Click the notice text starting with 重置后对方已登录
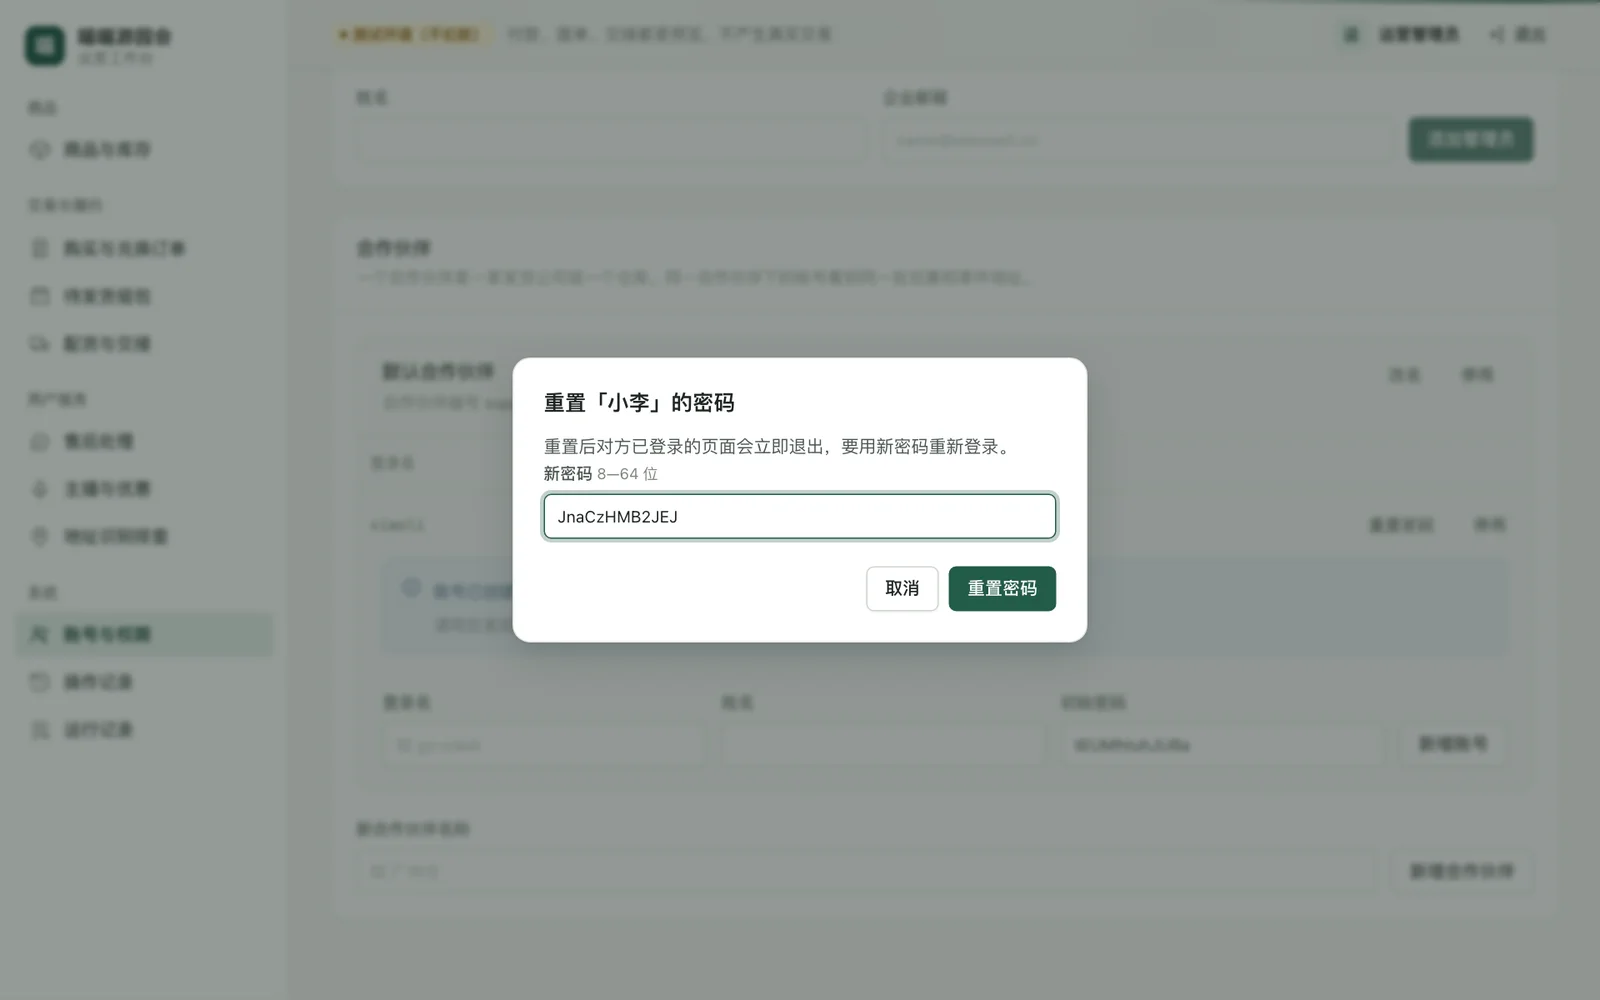The height and width of the screenshot is (1000, 1600). tap(780, 446)
